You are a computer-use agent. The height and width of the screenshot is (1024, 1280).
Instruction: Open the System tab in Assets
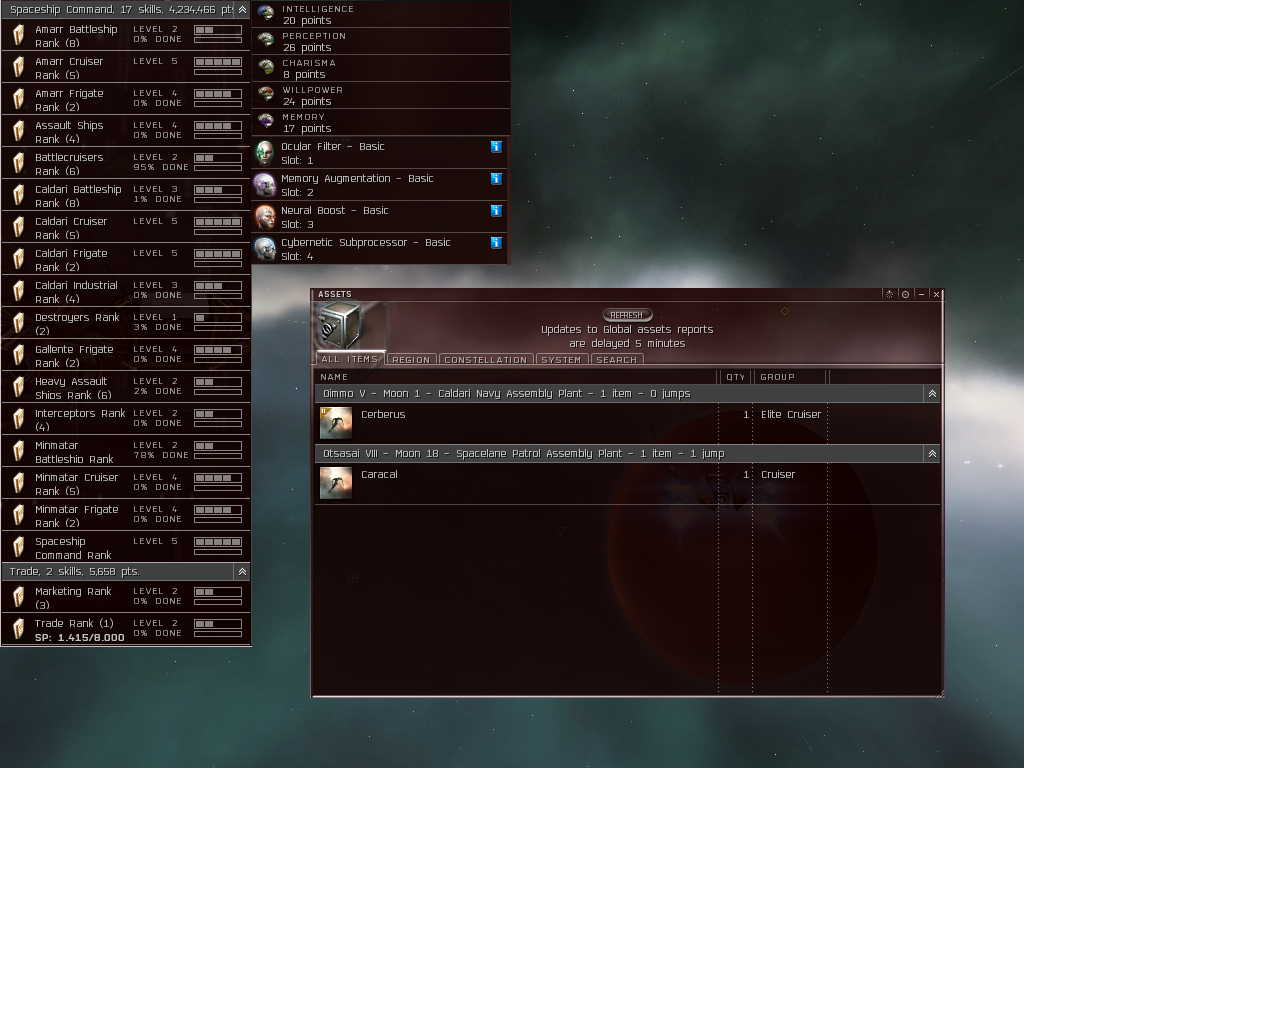562,360
